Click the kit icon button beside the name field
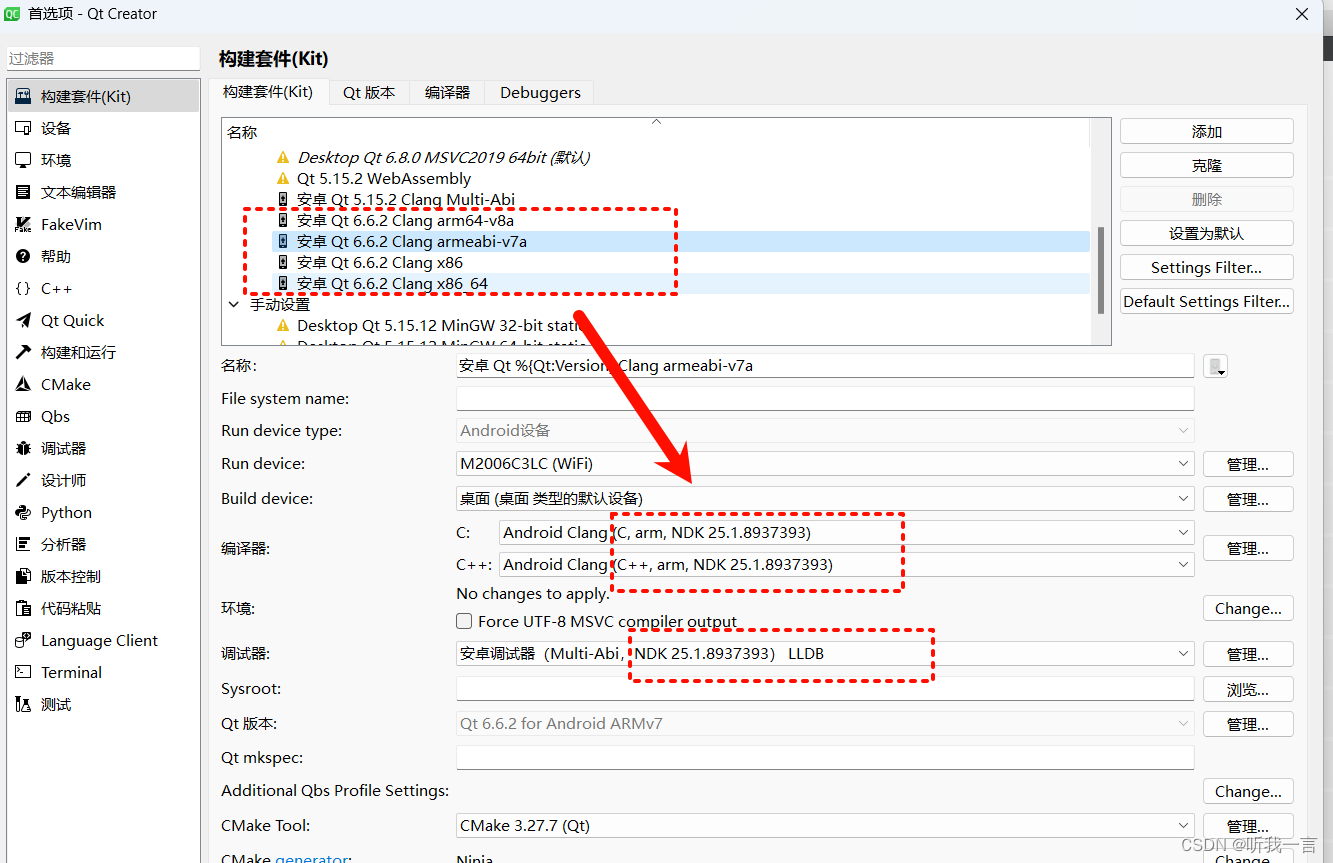The height and width of the screenshot is (863, 1333). click(x=1216, y=366)
